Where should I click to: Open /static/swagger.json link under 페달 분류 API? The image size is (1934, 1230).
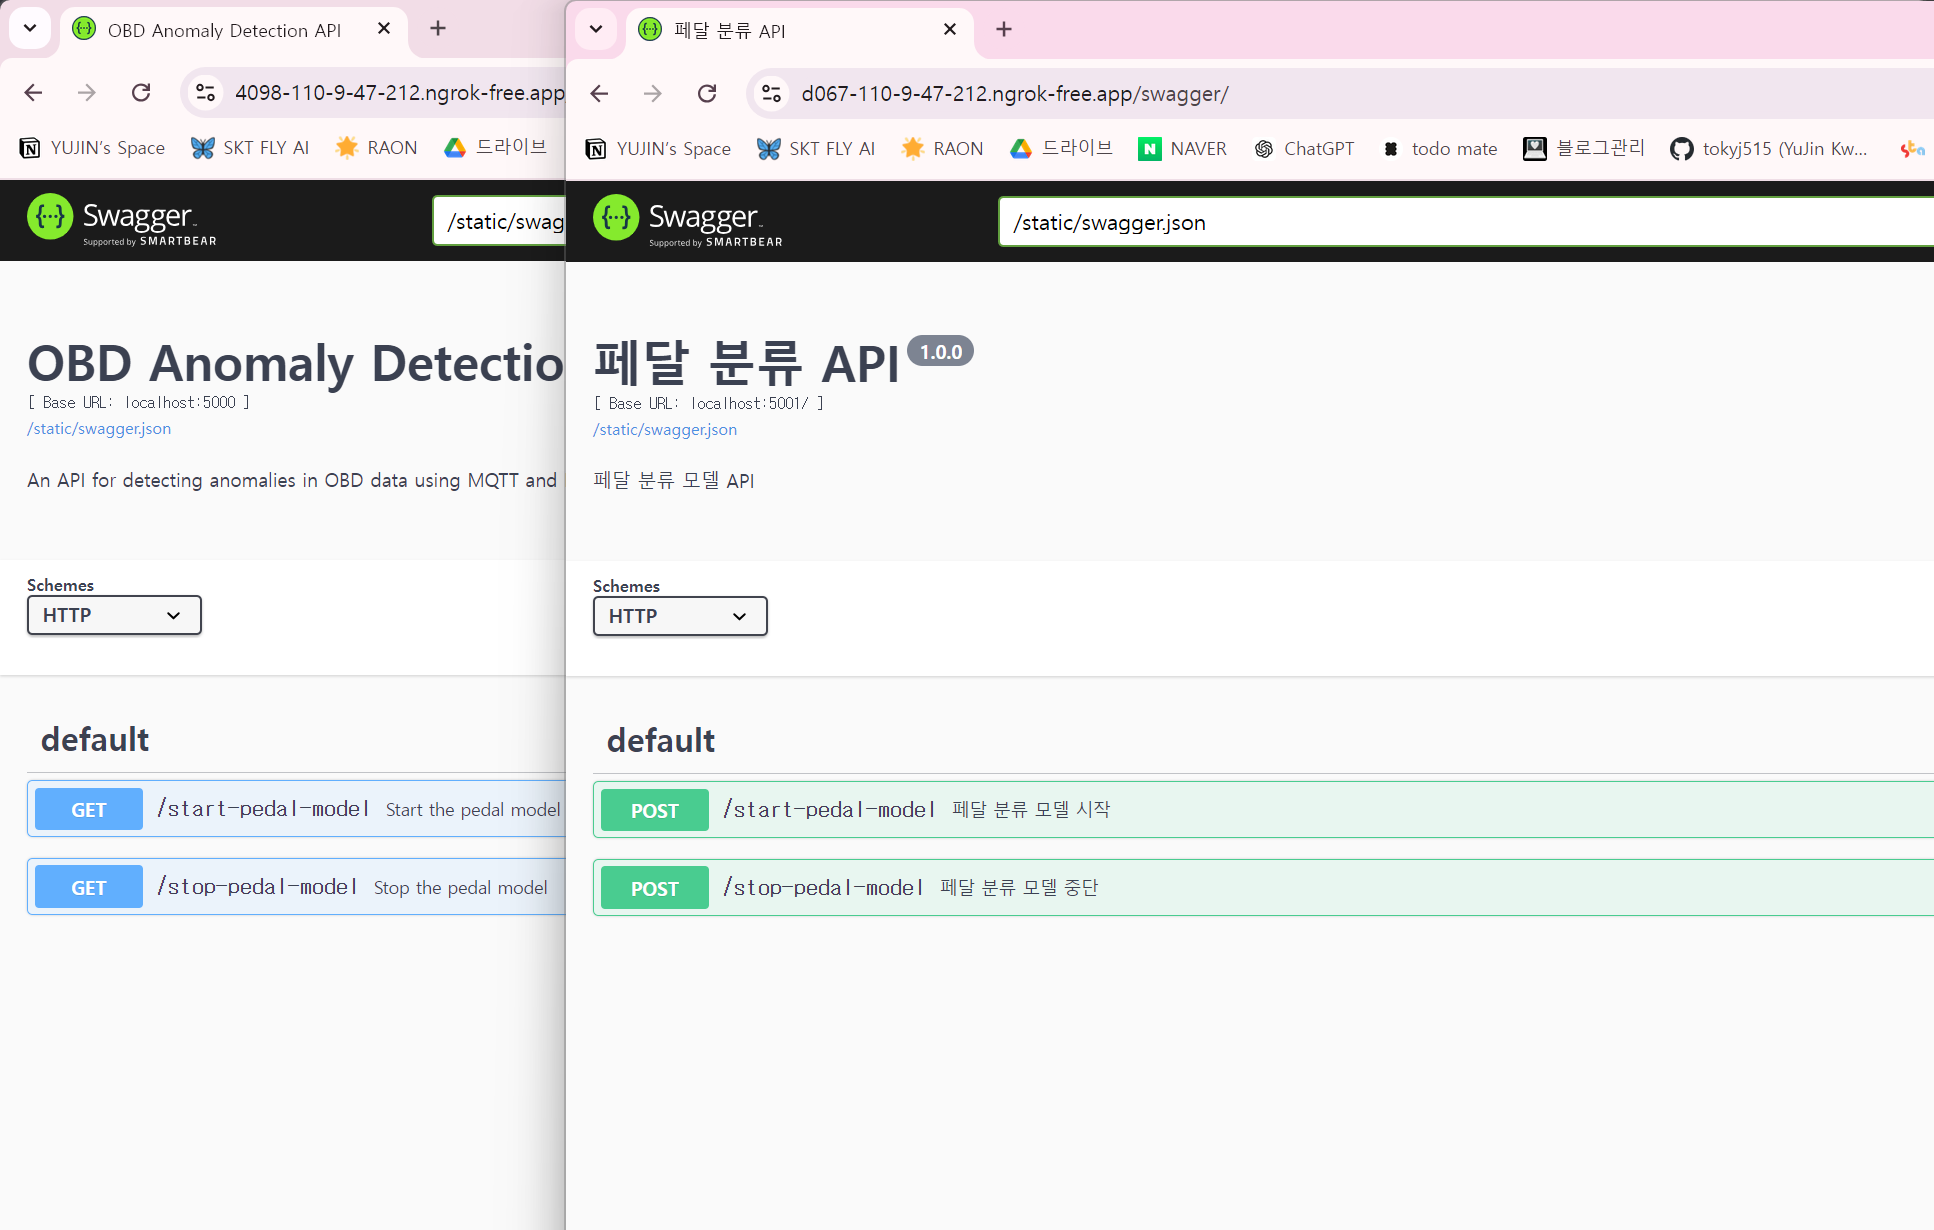click(x=665, y=430)
